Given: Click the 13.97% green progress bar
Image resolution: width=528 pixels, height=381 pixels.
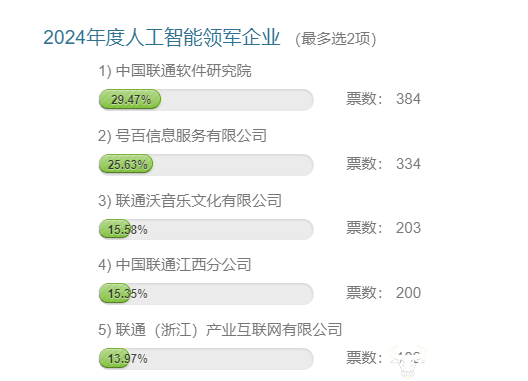Looking at the screenshot, I should coord(113,358).
